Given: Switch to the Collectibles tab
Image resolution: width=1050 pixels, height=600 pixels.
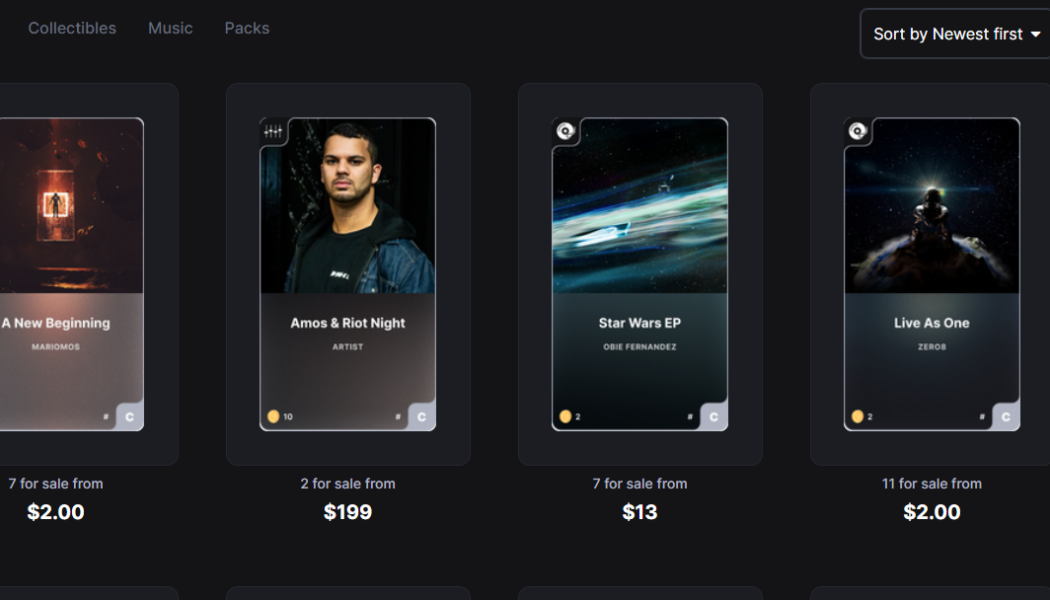Looking at the screenshot, I should [72, 28].
